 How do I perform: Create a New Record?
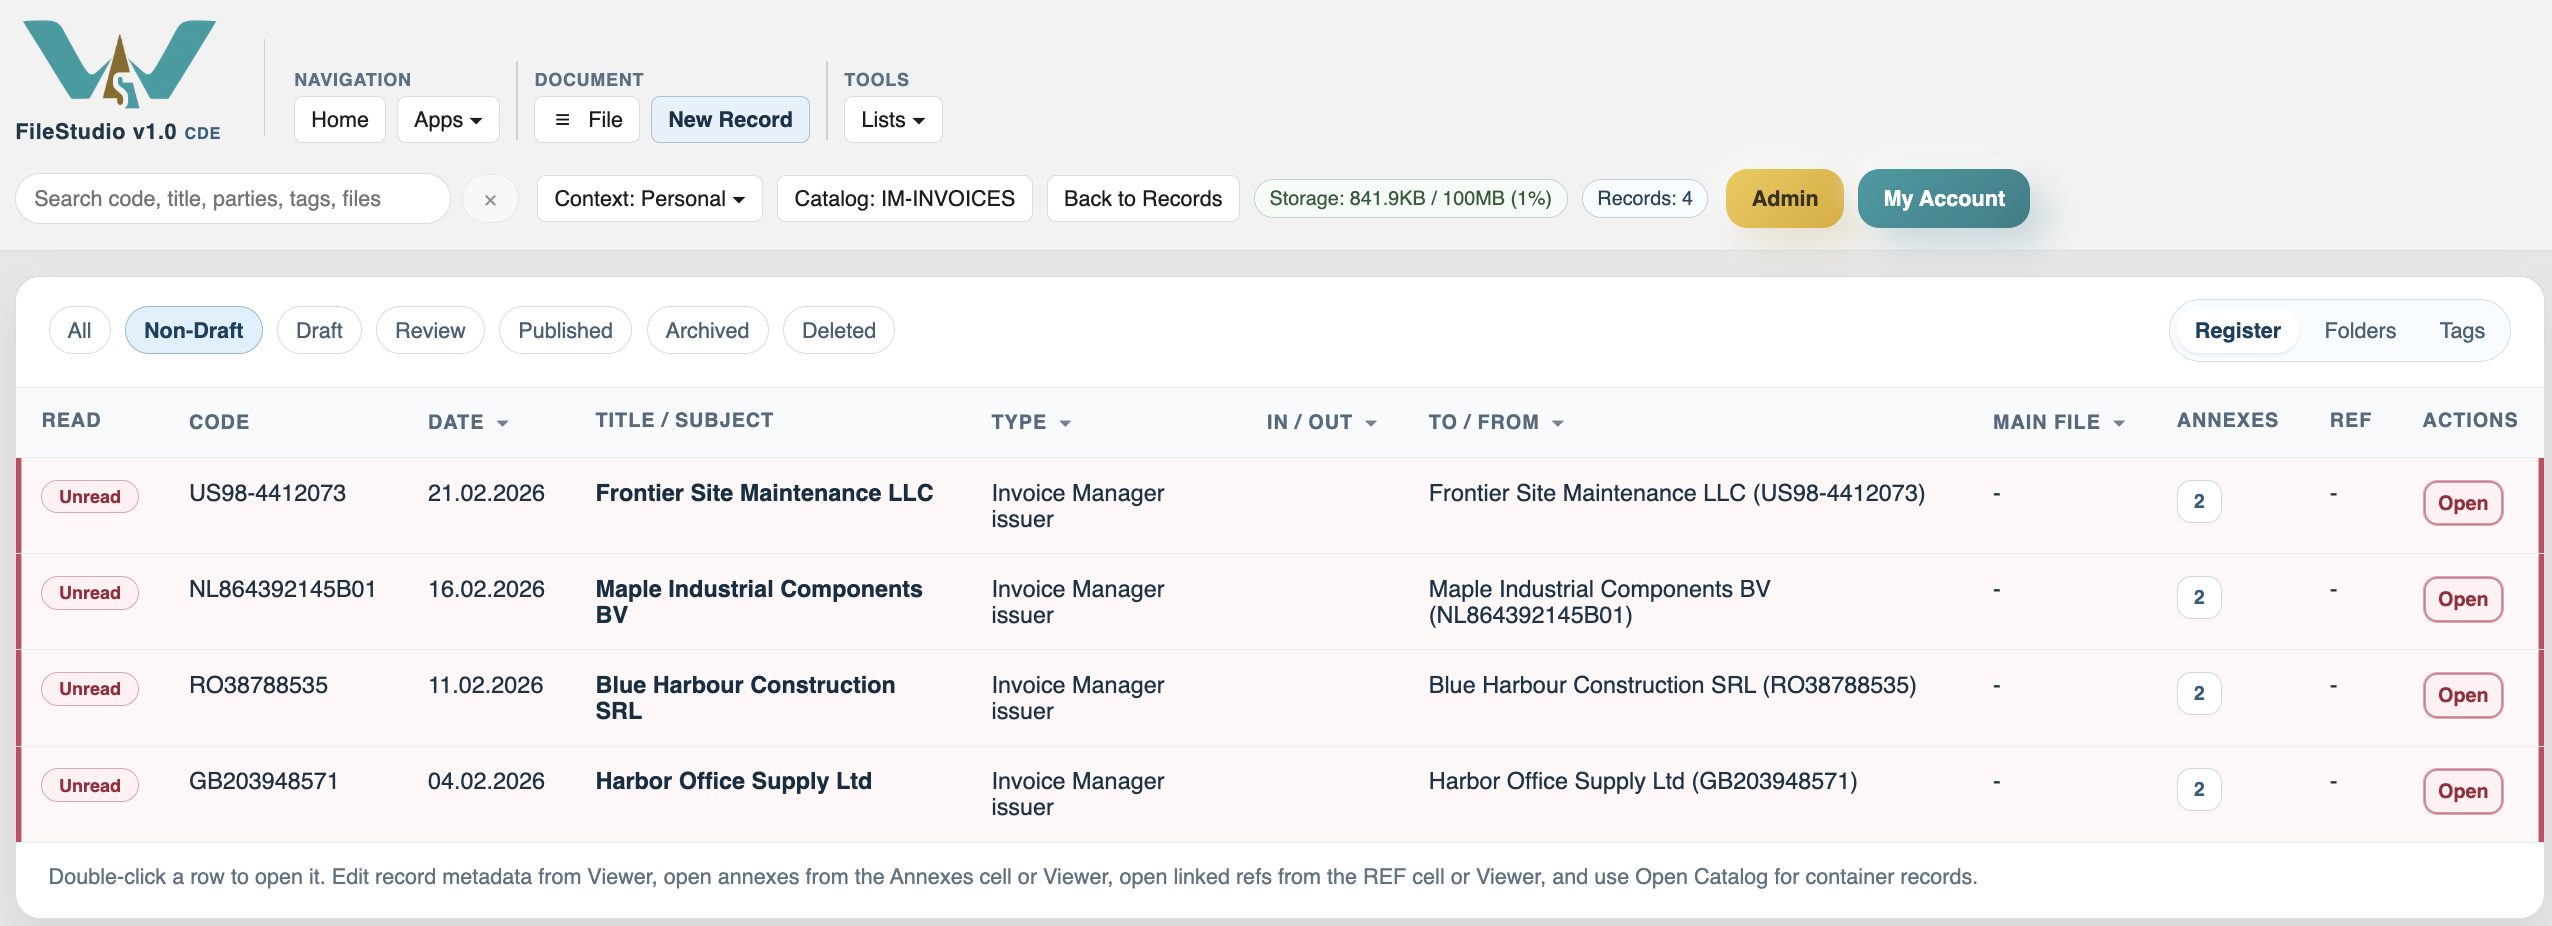pos(730,120)
